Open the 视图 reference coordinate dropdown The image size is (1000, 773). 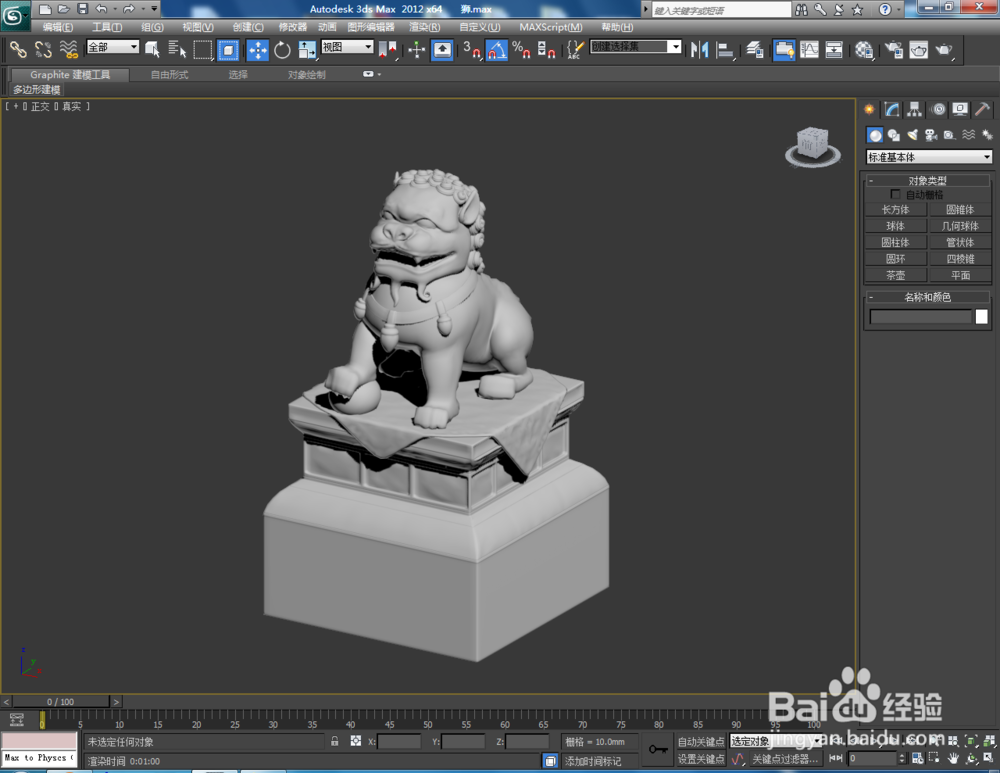pos(347,47)
